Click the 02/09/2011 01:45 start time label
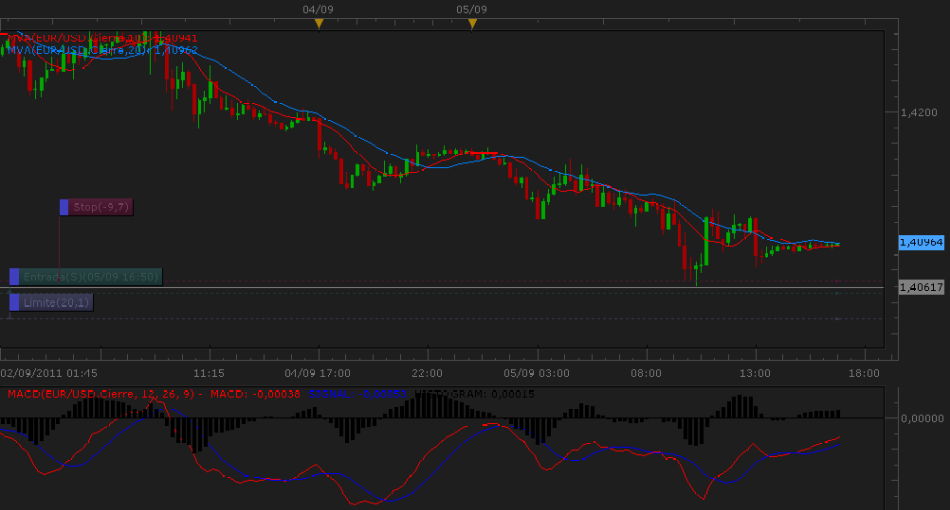 pyautogui.click(x=49, y=373)
